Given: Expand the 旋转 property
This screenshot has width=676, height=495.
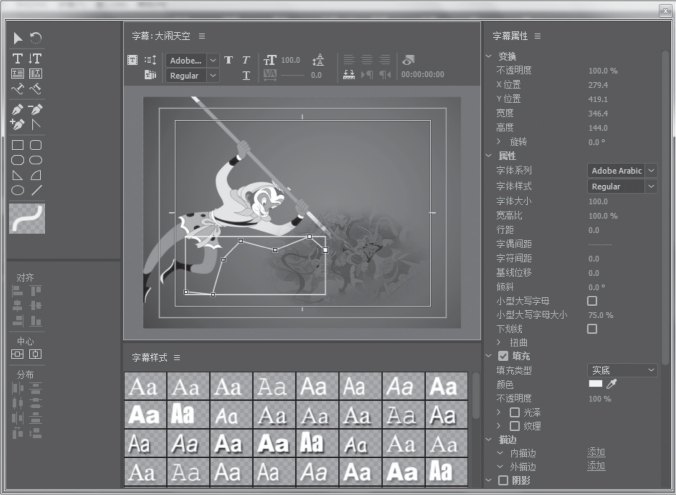Looking at the screenshot, I should [x=499, y=141].
